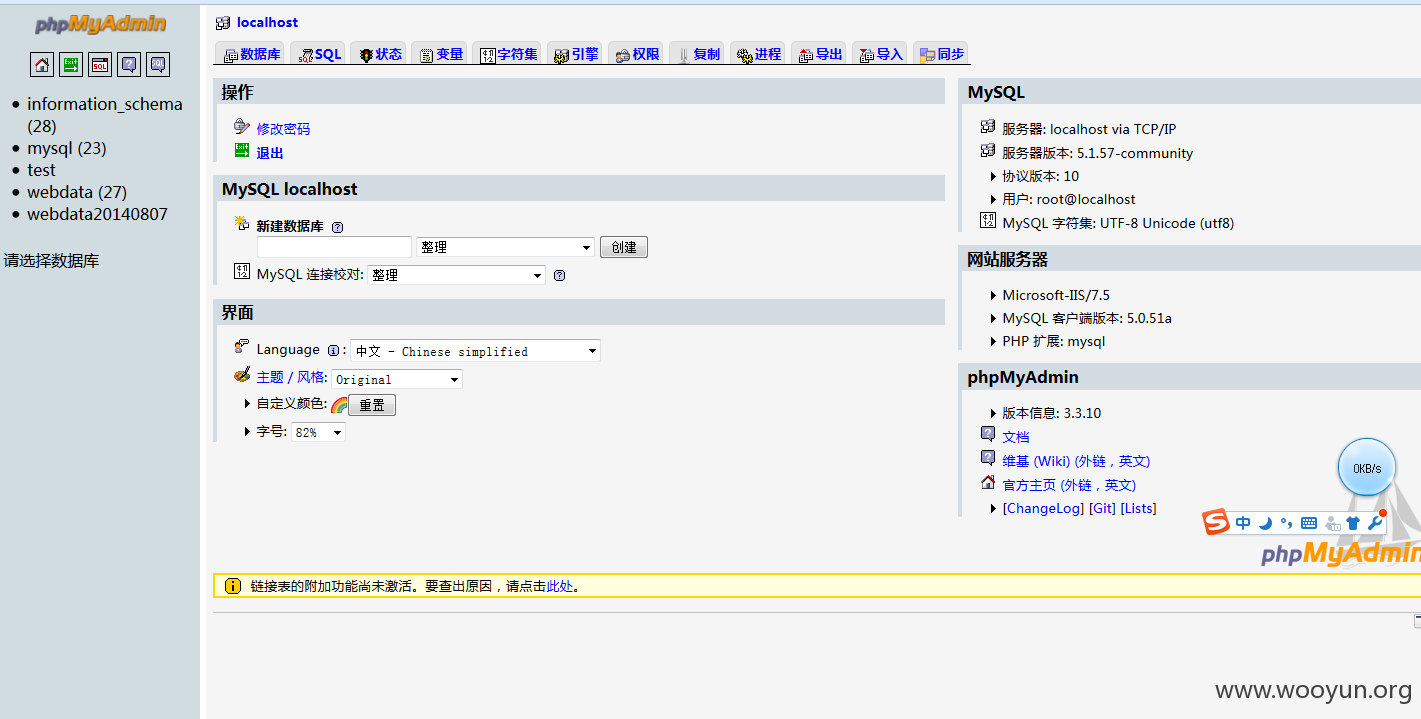
Task: Open phpMyAdmin documentation icon in sidebar
Action: 129,65
